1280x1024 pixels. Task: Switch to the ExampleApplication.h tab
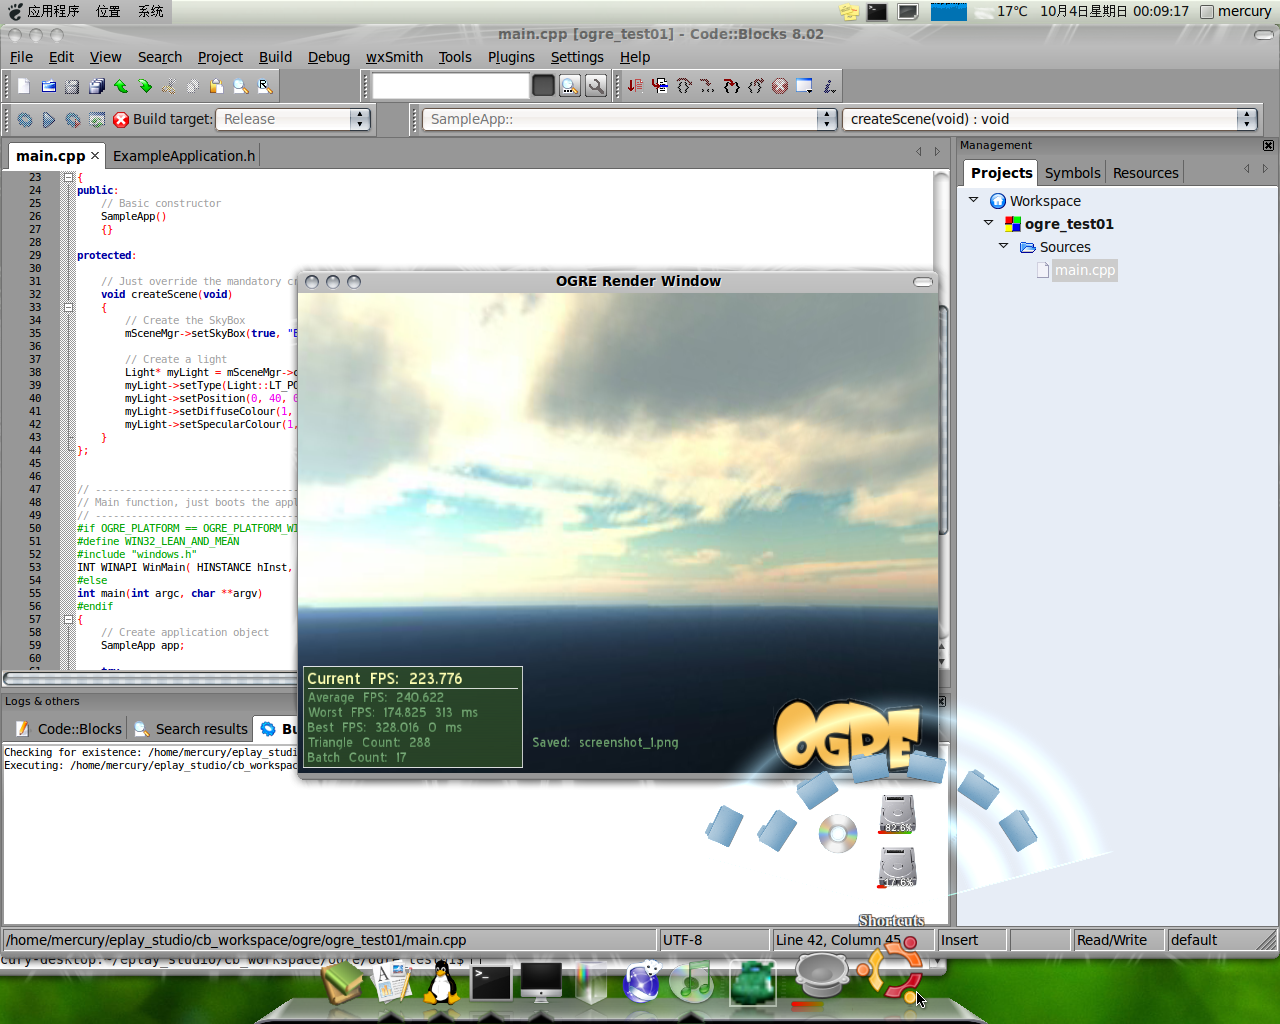pyautogui.click(x=184, y=155)
